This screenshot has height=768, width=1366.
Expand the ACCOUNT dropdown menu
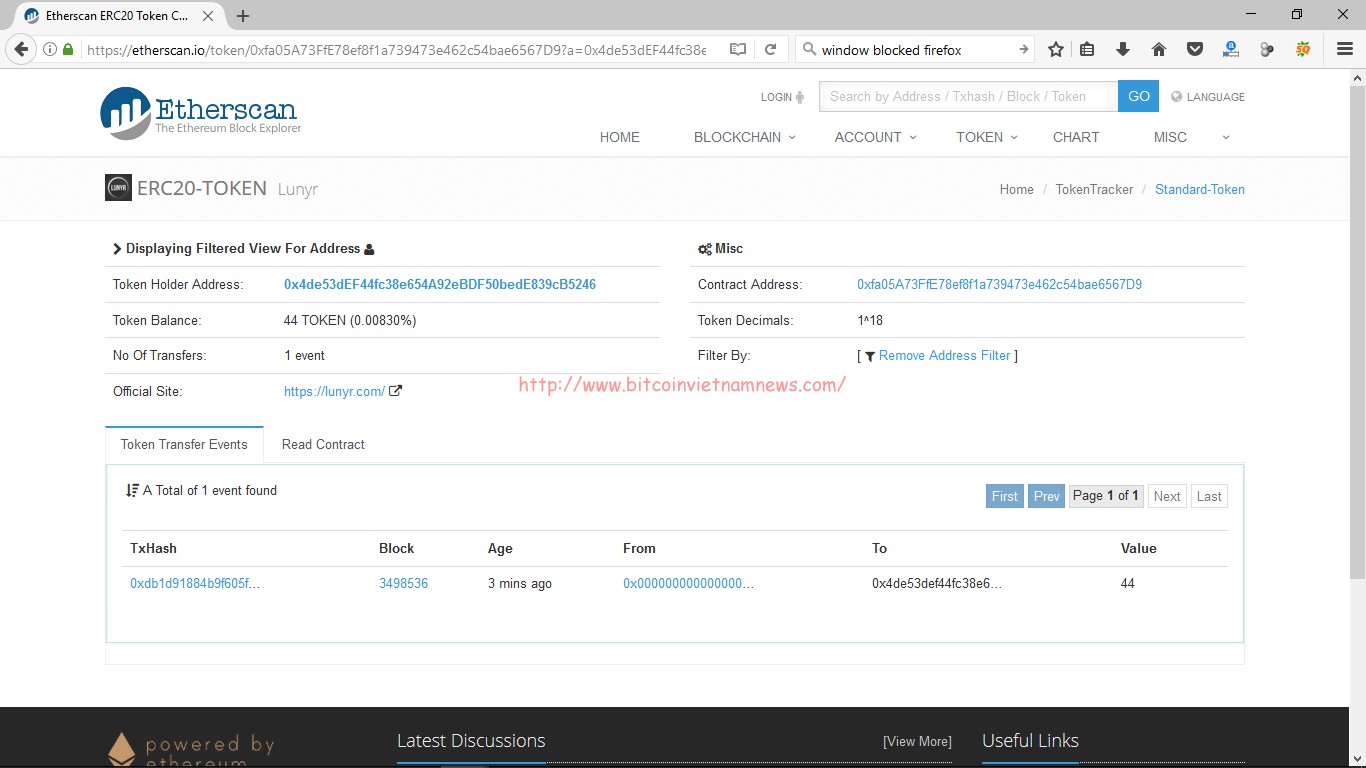coord(876,137)
